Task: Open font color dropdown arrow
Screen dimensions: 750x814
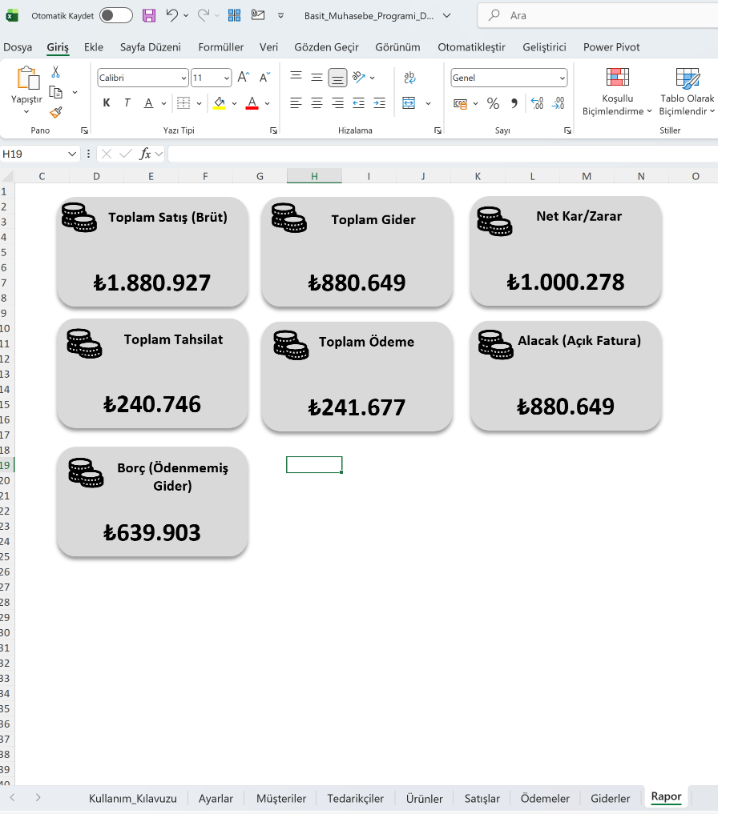Action: coord(267,103)
